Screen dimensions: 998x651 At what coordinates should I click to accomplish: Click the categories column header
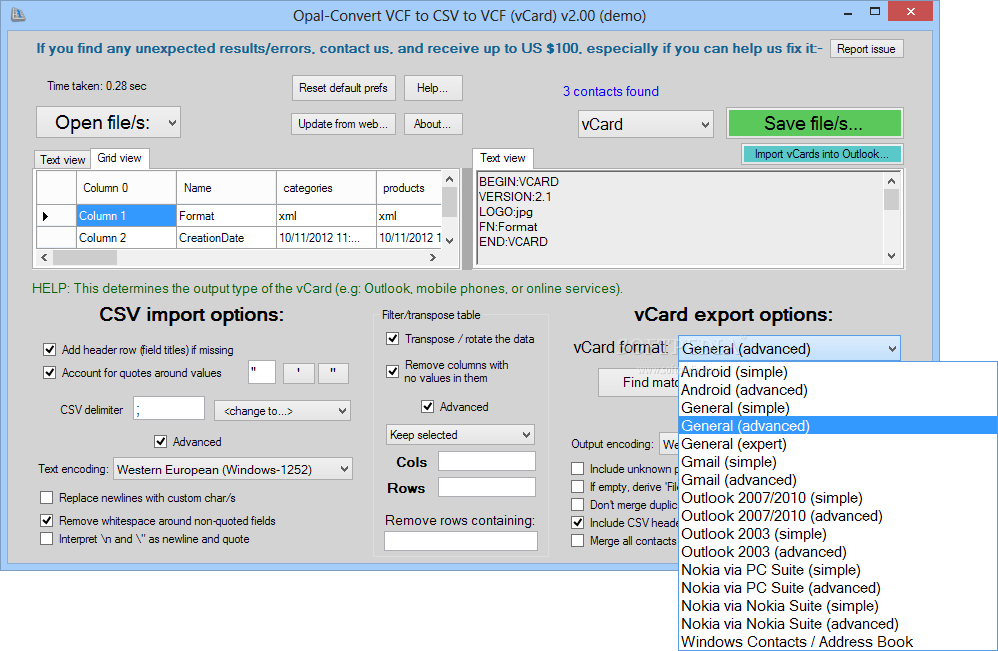coord(326,188)
